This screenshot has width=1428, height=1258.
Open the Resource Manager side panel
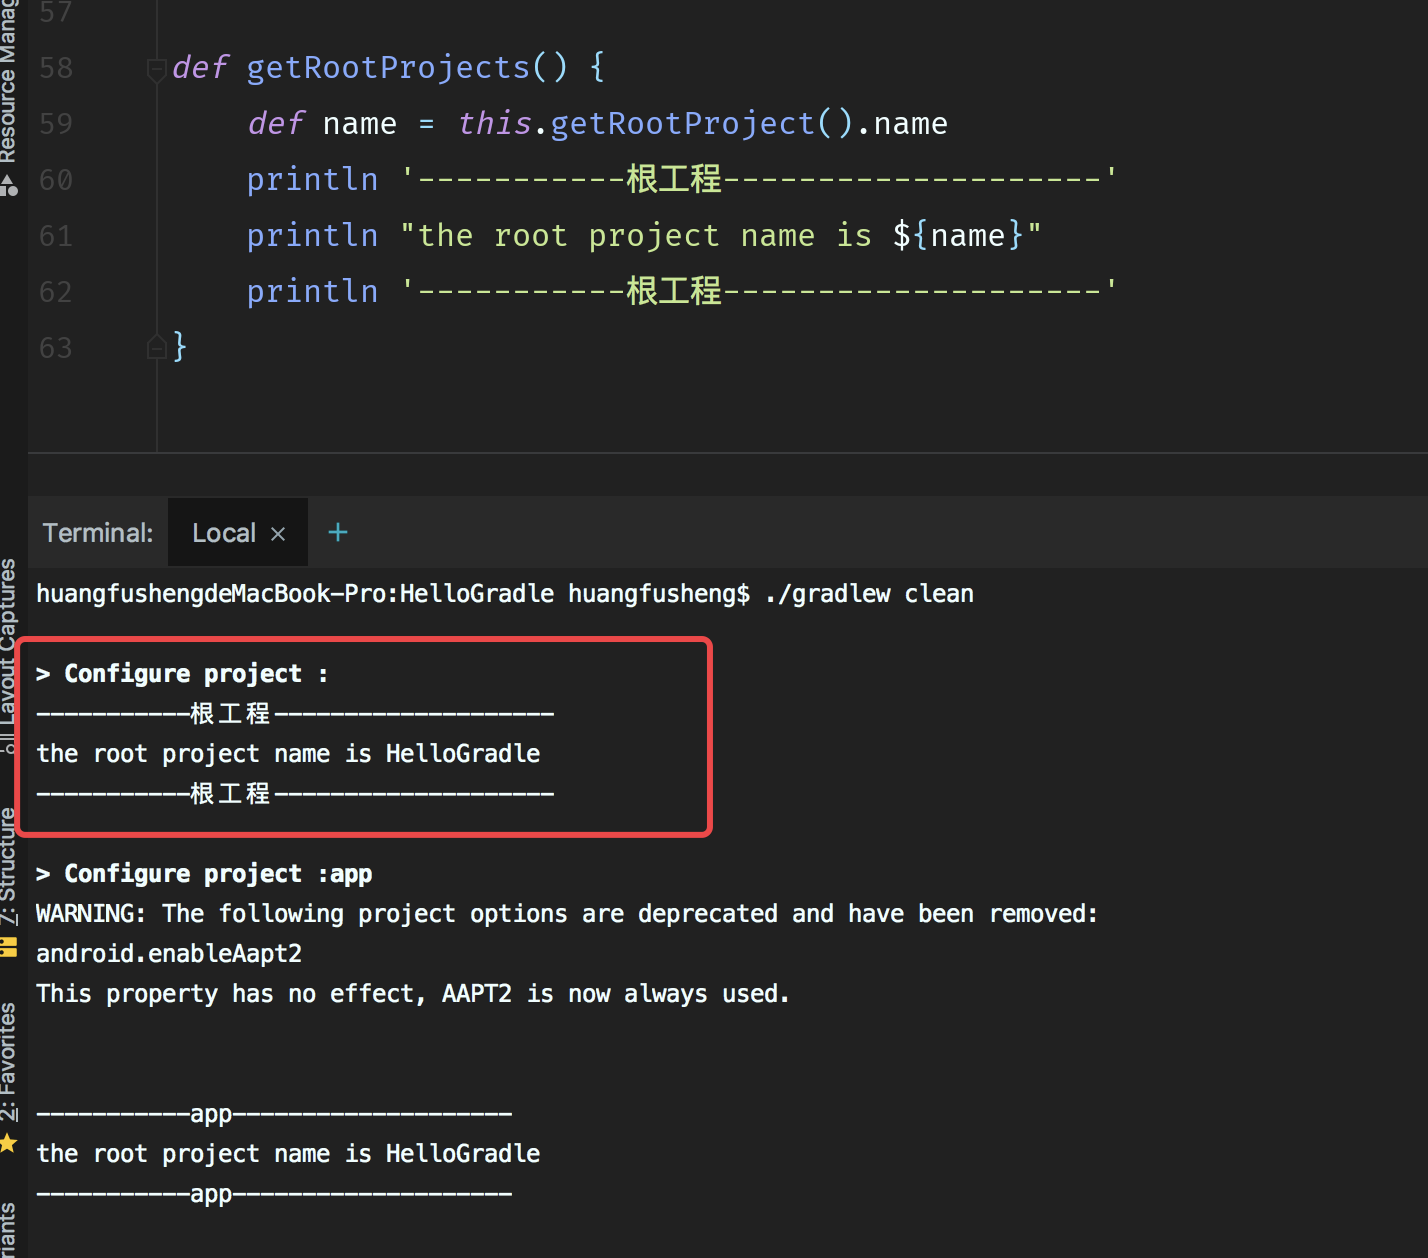9,82
